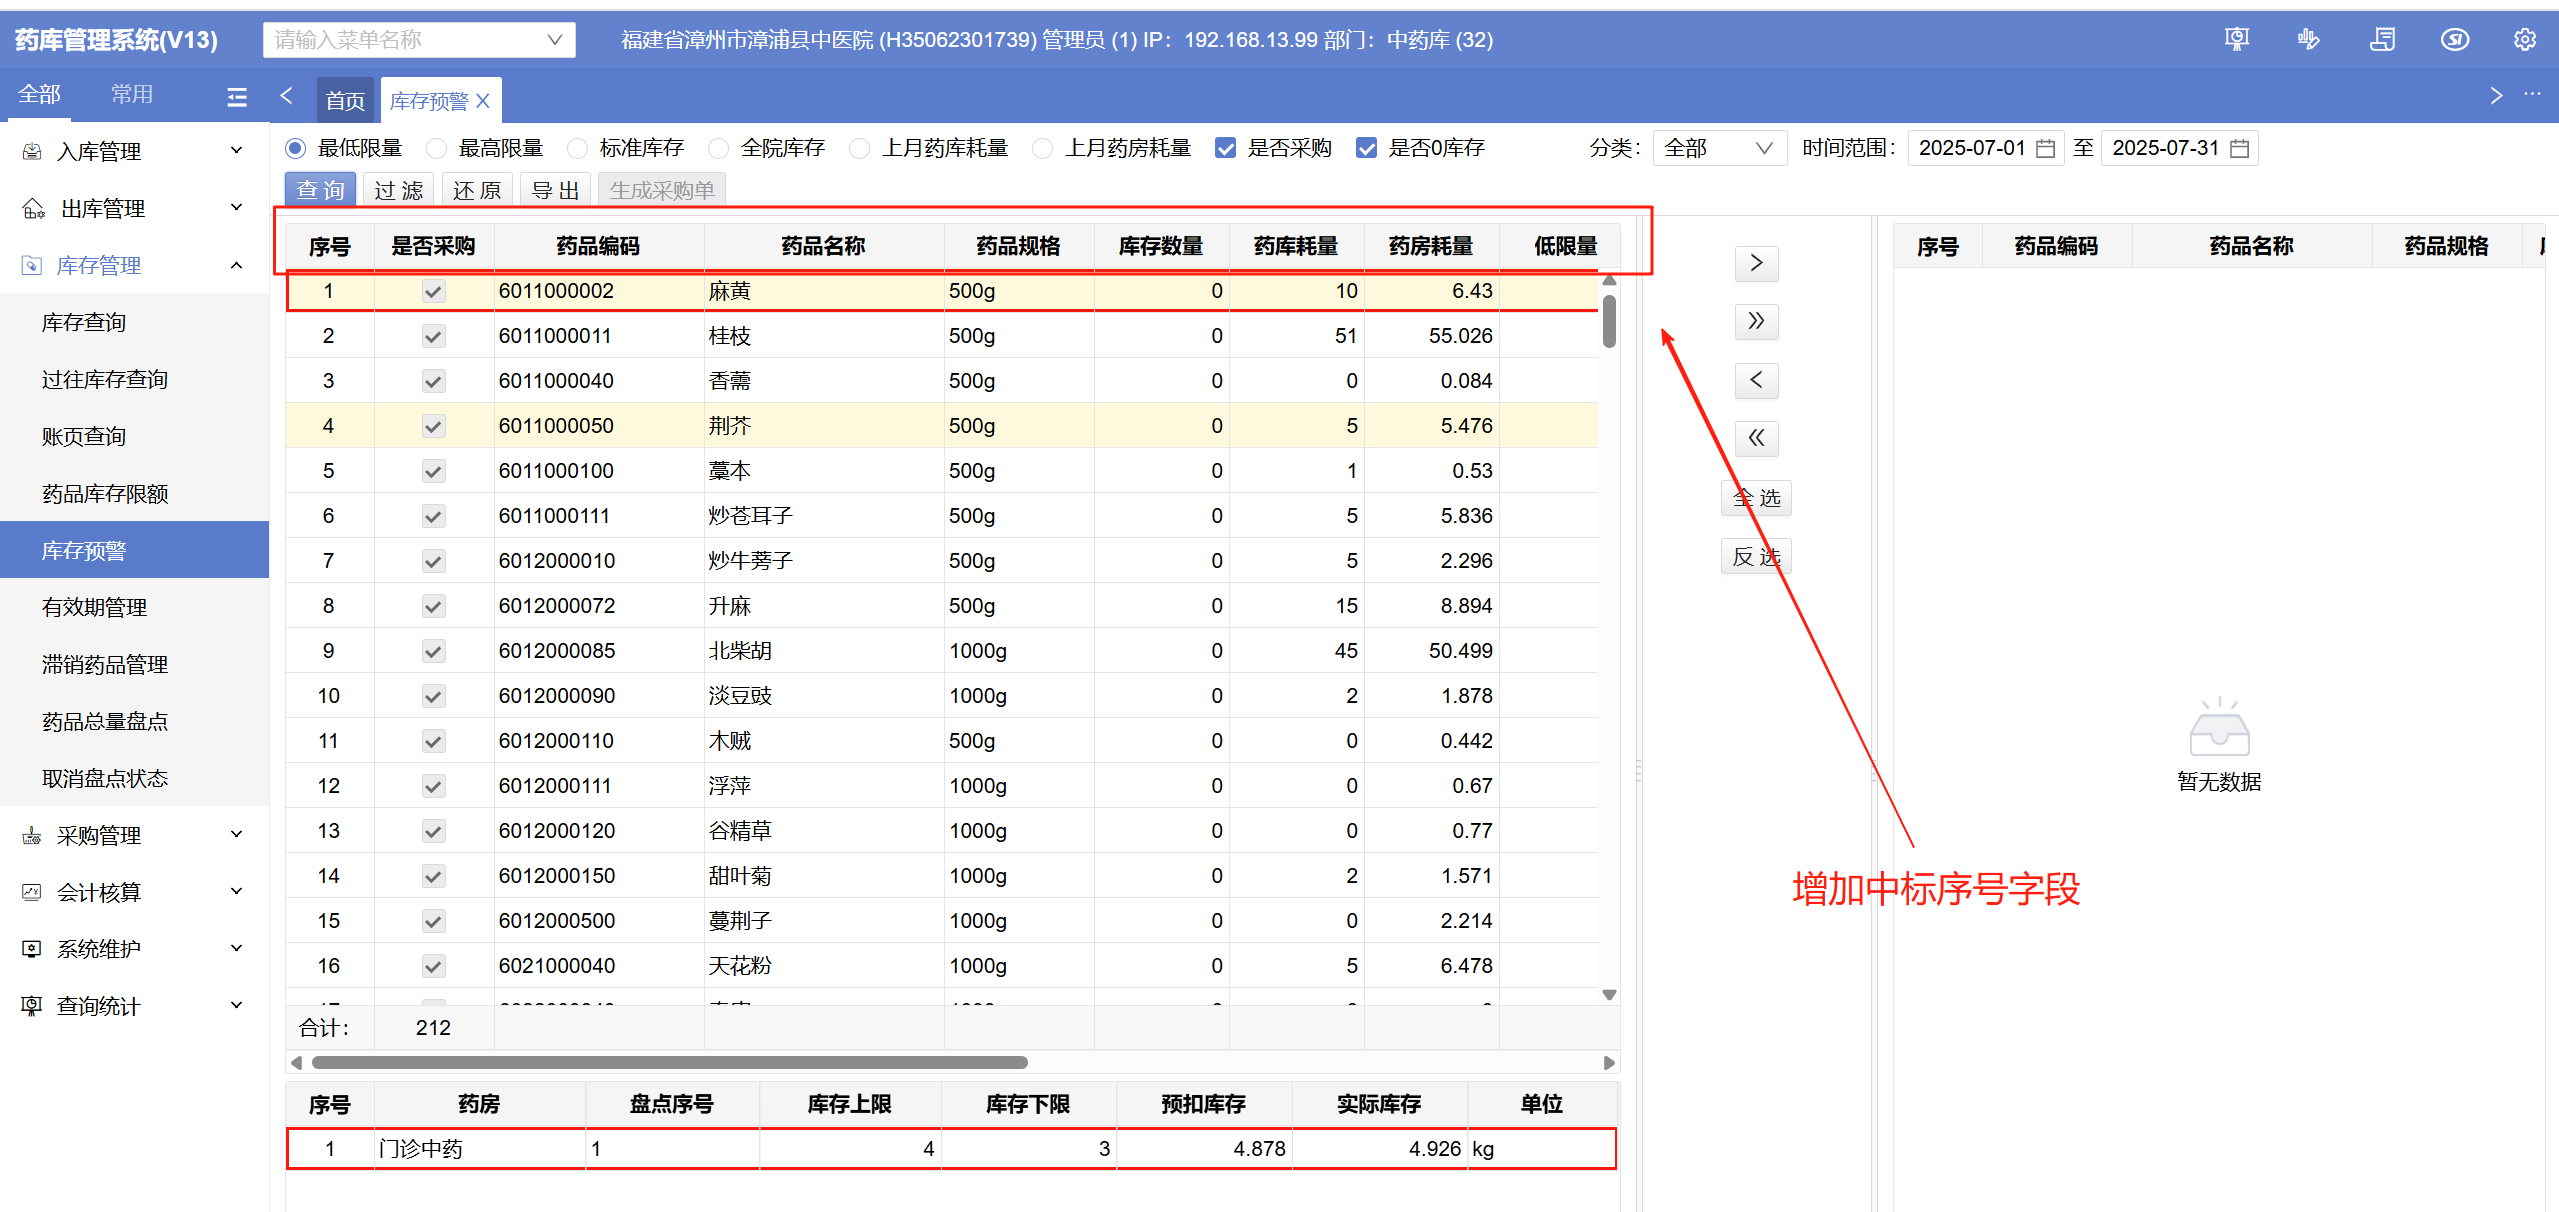Image resolution: width=2559 pixels, height=1212 pixels.
Task: Open calendar icon of start date 2025-07-01
Action: [2046, 149]
